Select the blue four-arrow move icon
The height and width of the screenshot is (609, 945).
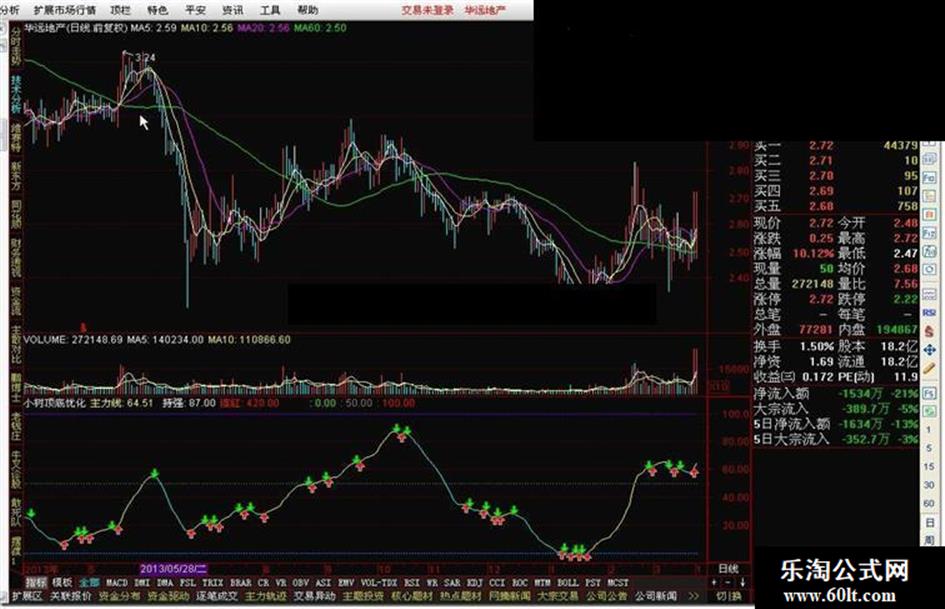[x=929, y=350]
